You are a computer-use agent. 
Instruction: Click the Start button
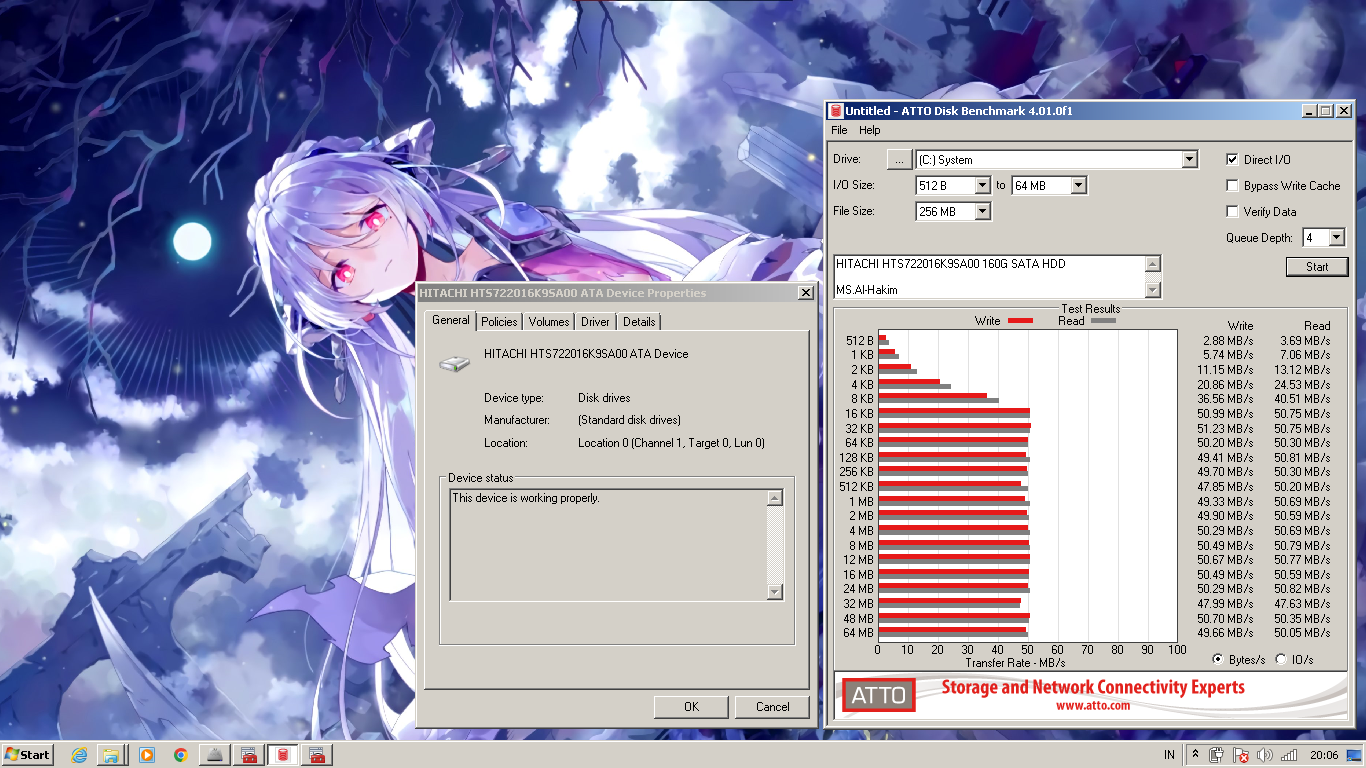click(28, 755)
